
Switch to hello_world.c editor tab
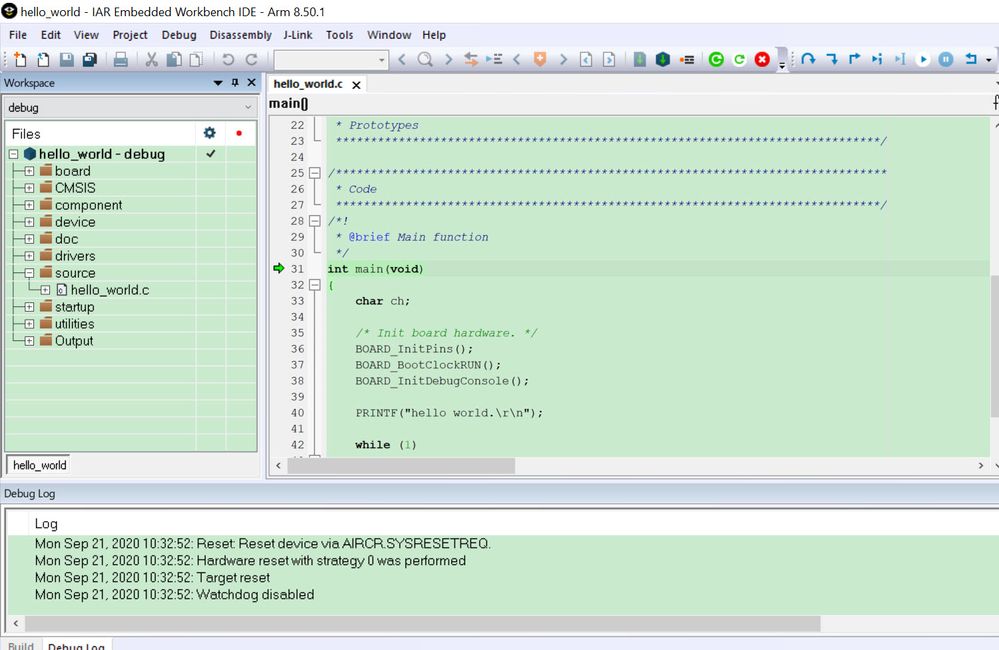(308, 84)
